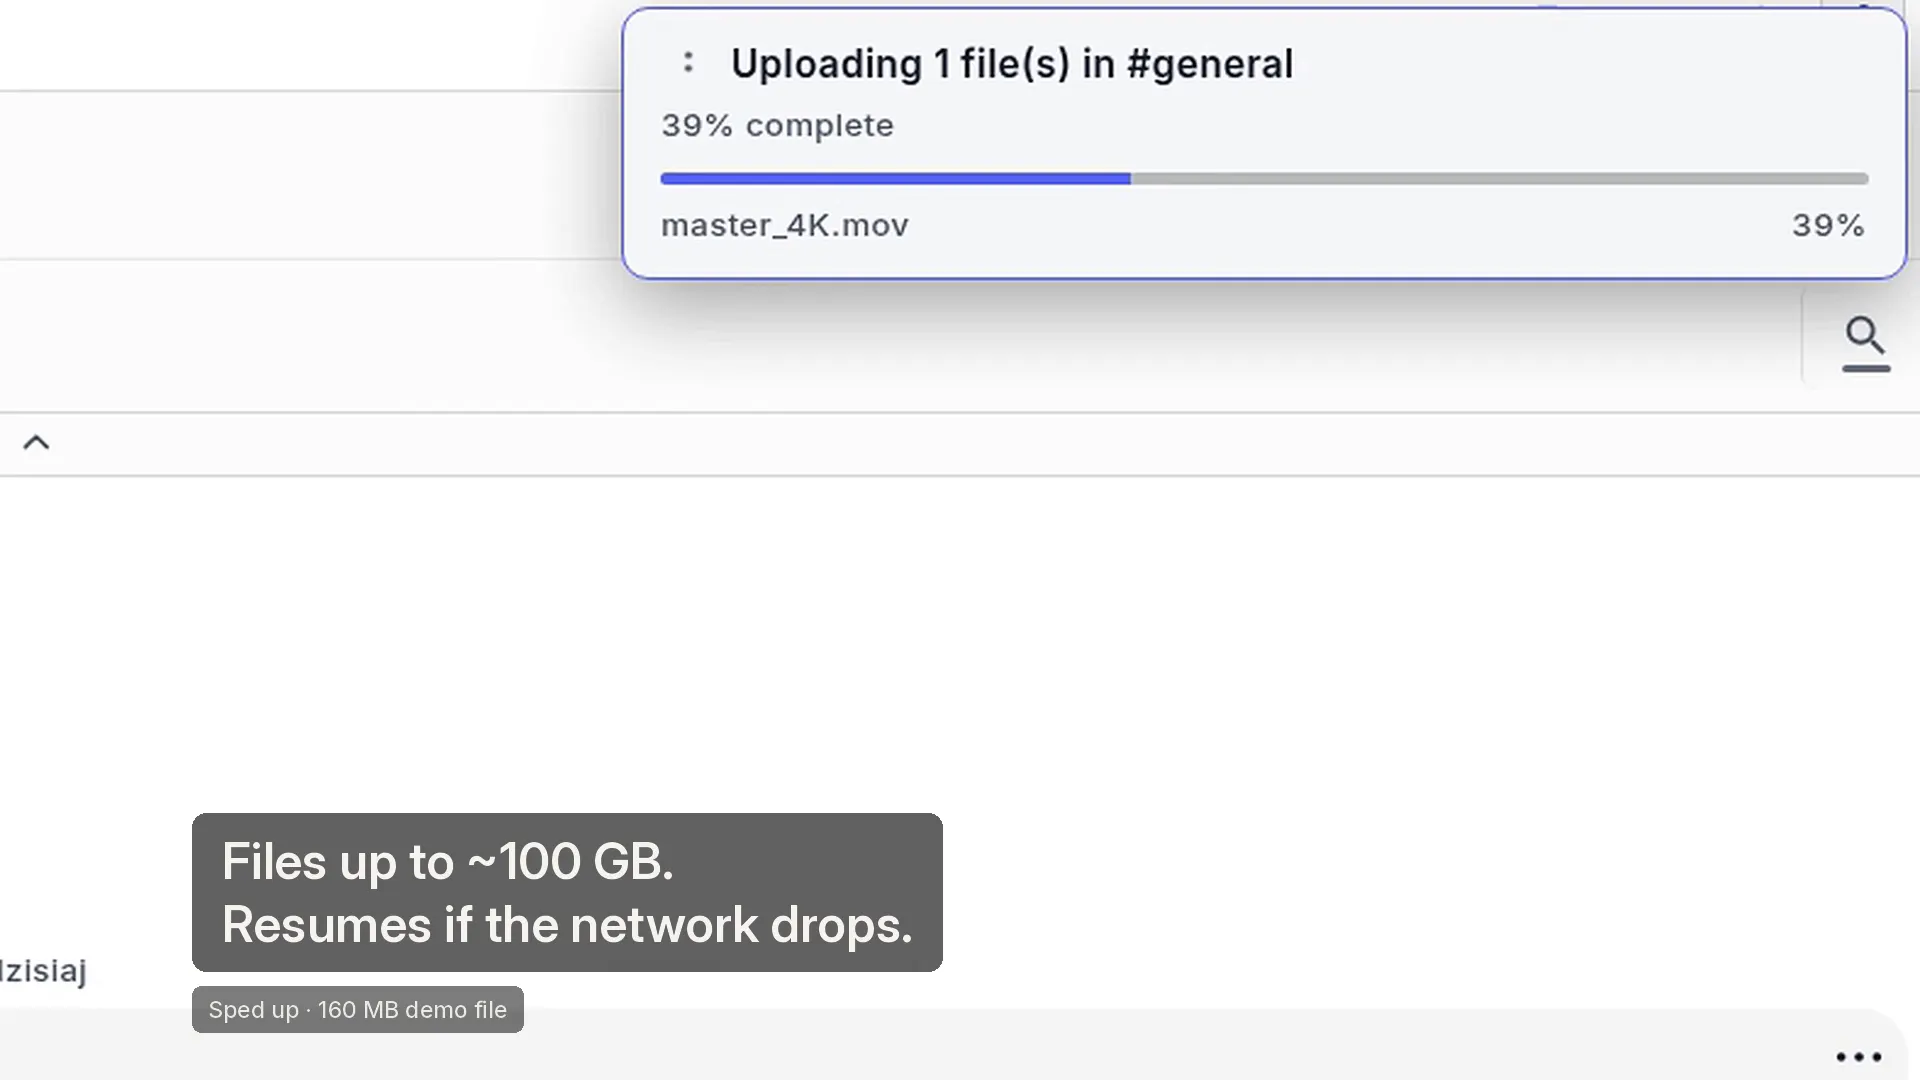The width and height of the screenshot is (1920, 1080).
Task: Click the blue filled part of progress bar
Action: pos(895,179)
